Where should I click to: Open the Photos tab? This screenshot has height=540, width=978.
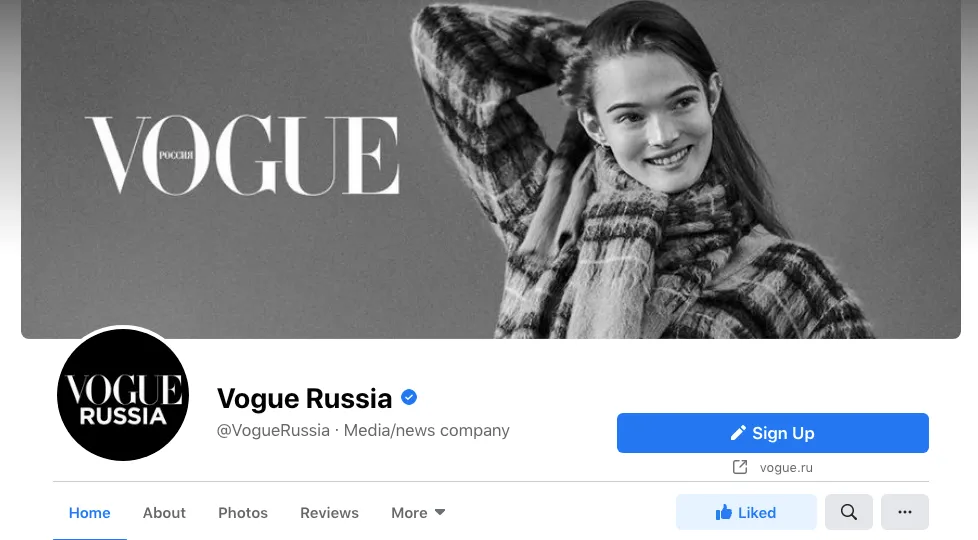point(243,513)
